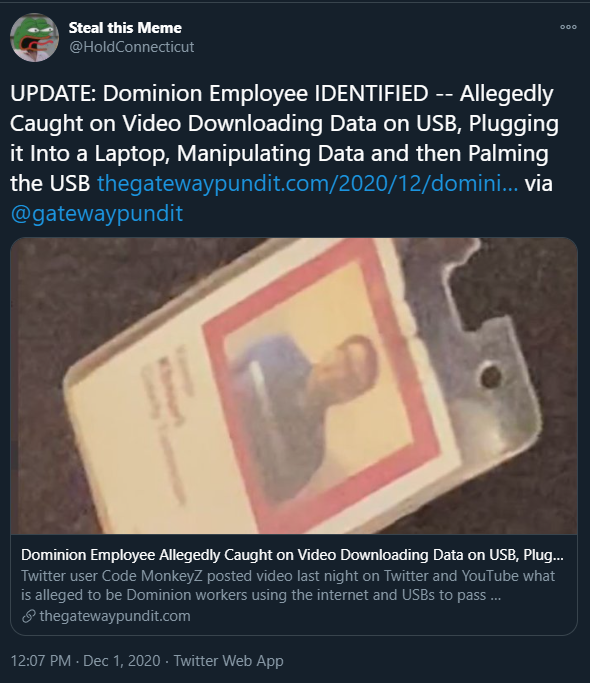Click the Twitter Web App source label

click(228, 661)
